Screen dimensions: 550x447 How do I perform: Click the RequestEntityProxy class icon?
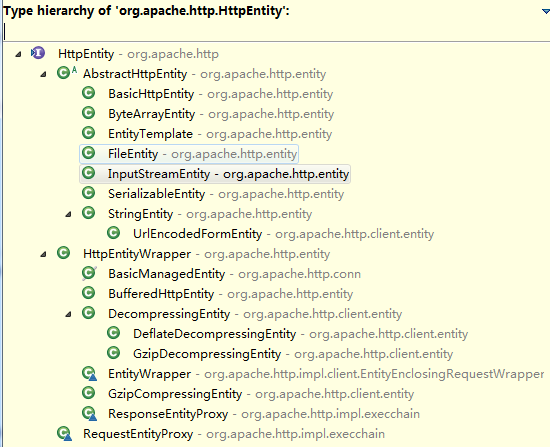pos(65,434)
